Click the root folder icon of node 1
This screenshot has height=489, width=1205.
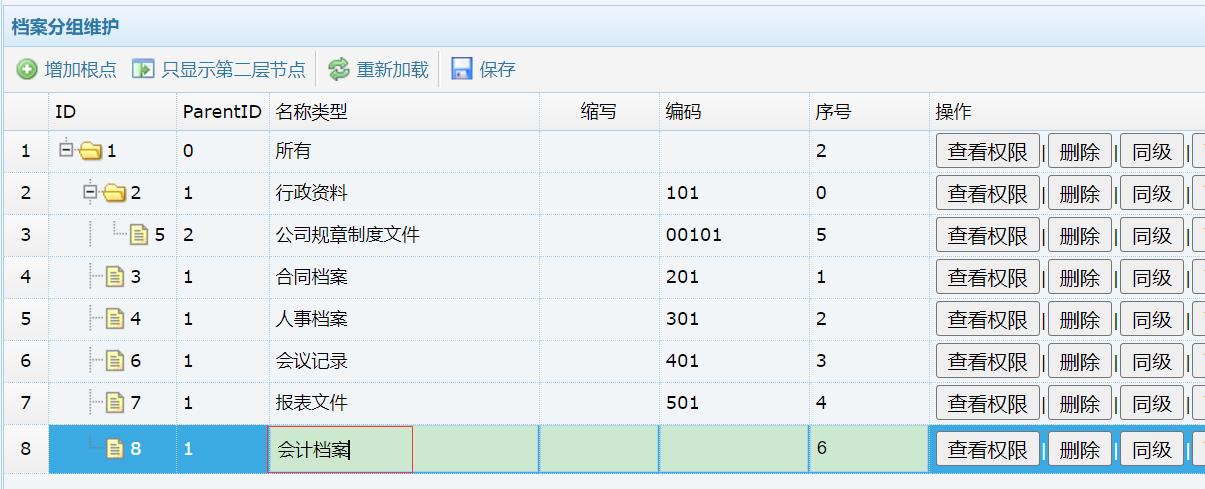[x=91, y=151]
